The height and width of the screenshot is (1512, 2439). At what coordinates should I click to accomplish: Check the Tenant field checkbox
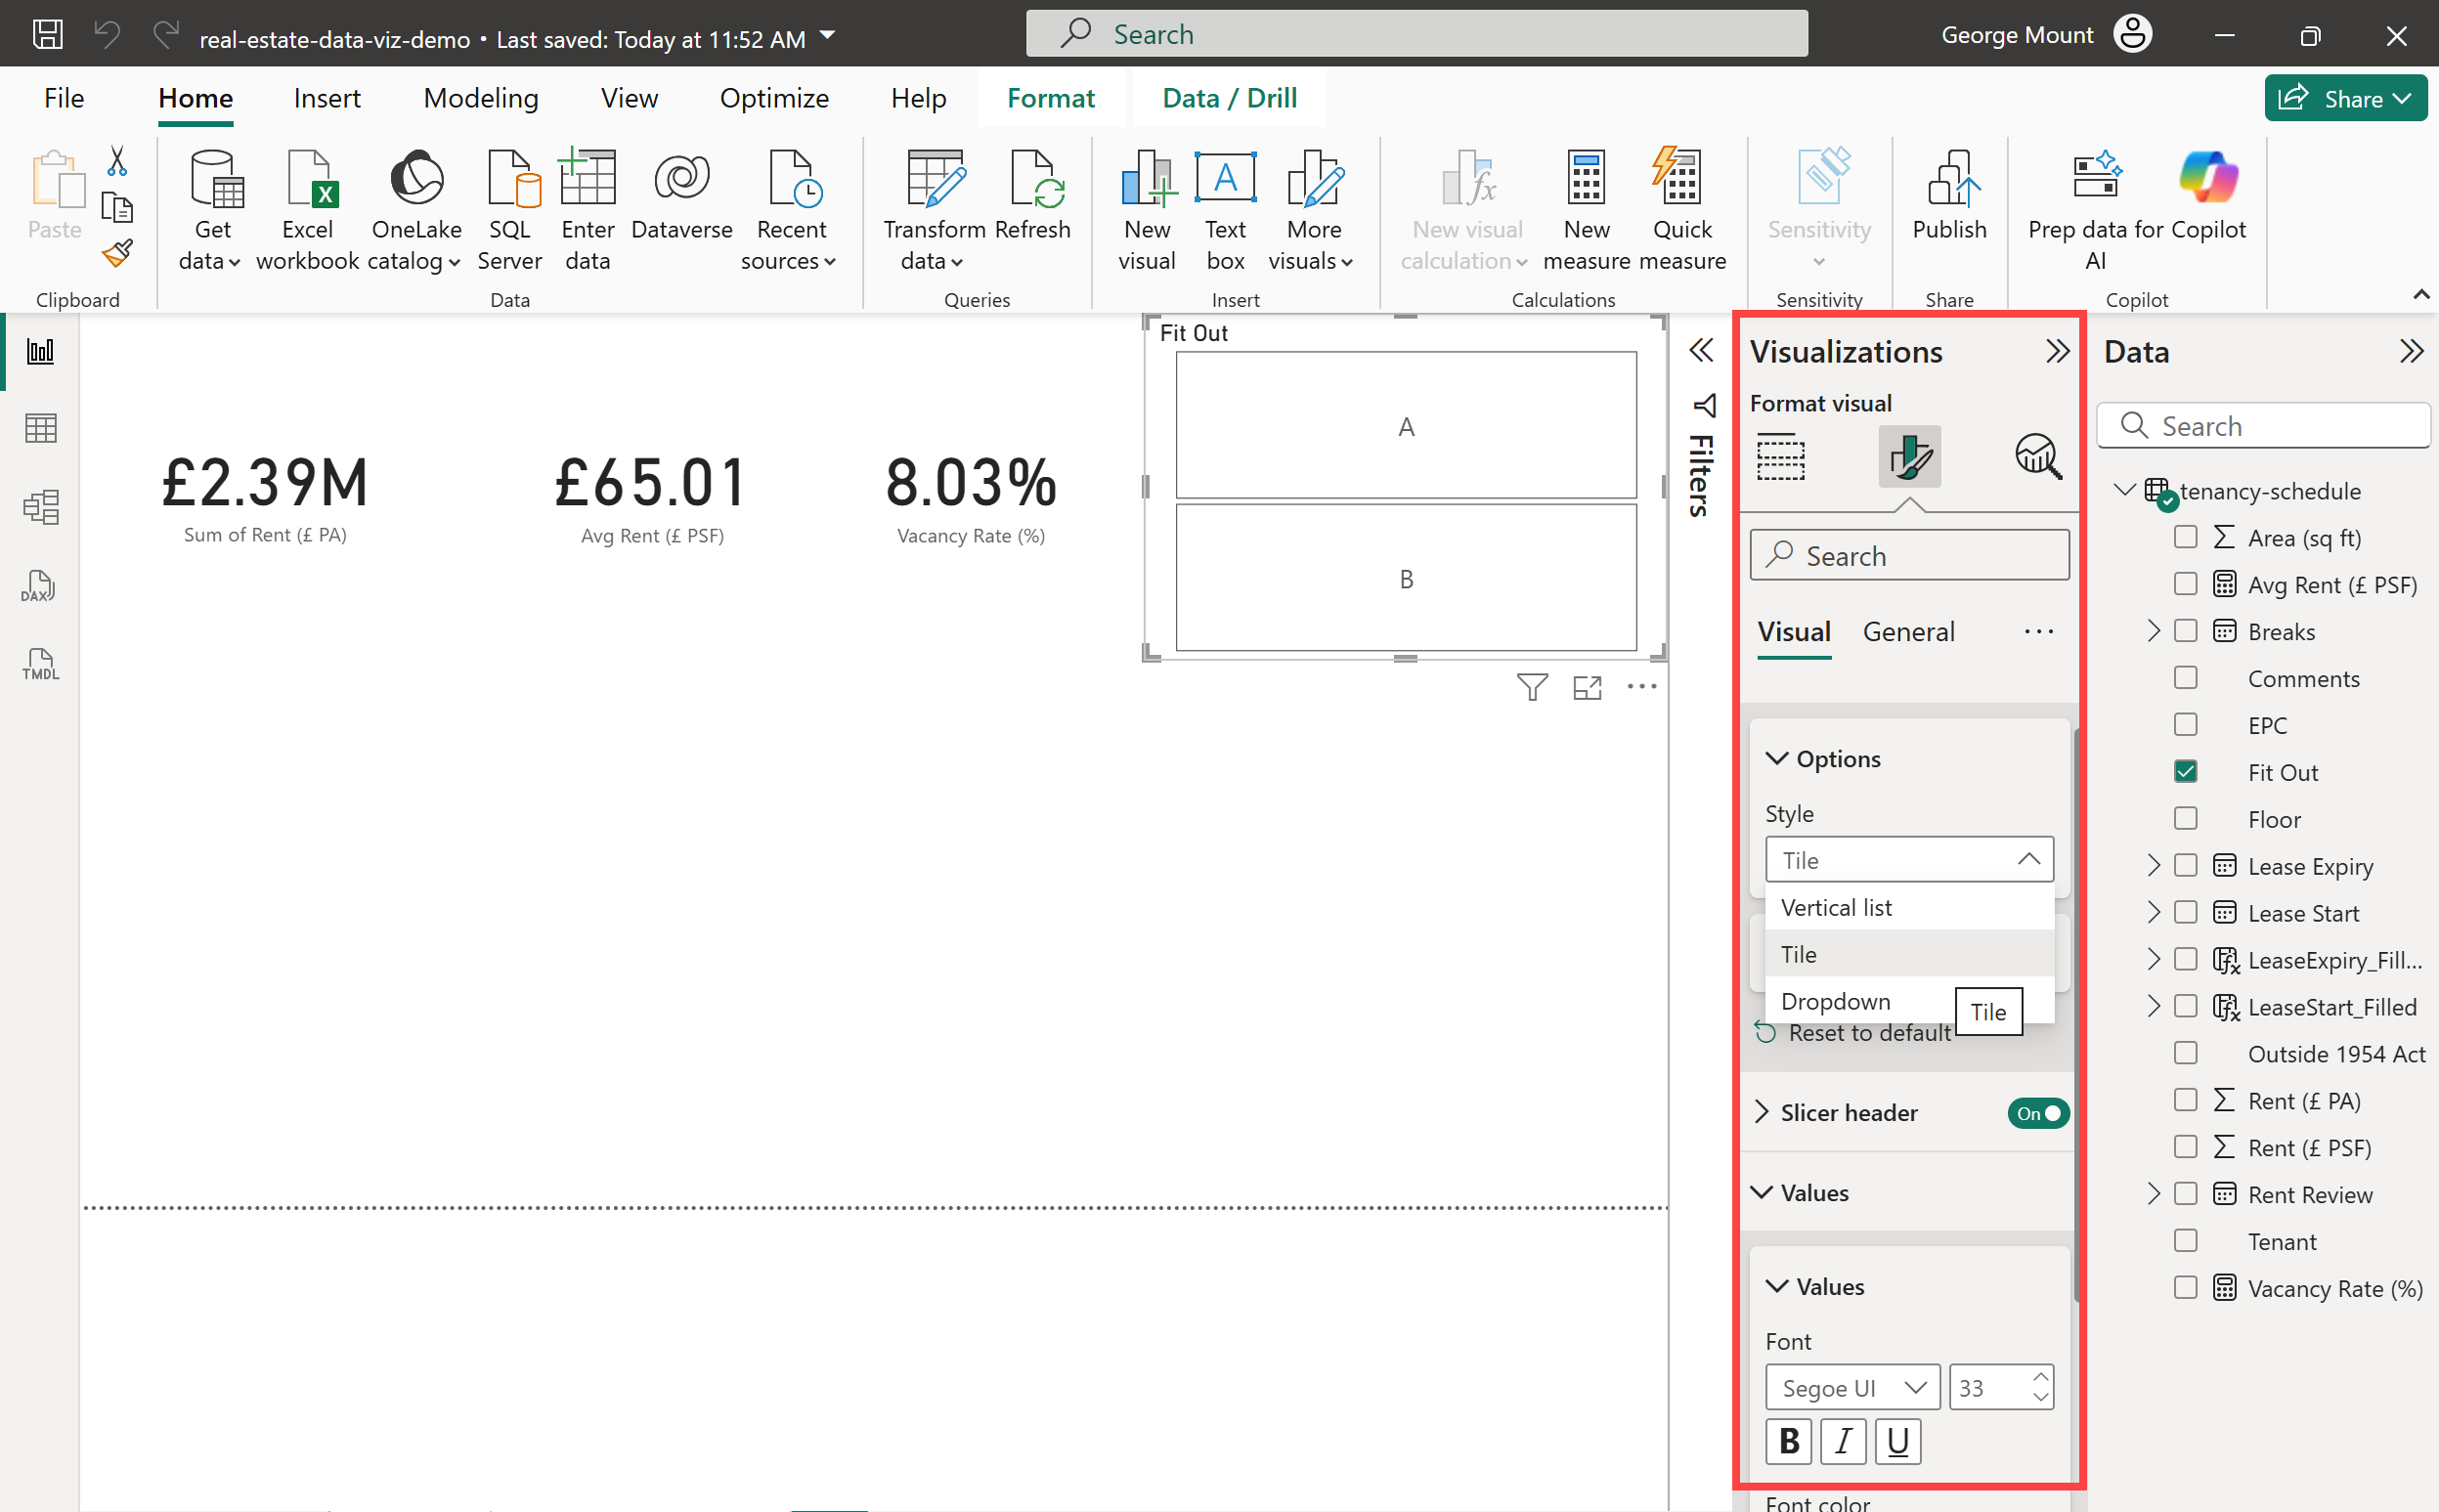[2185, 1241]
